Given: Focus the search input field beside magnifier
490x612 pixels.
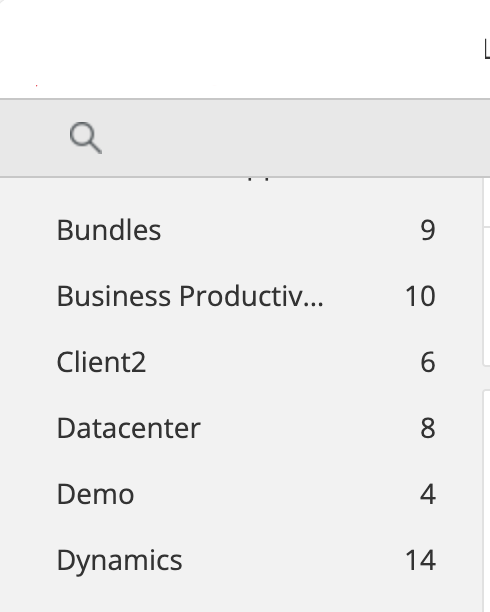Looking at the screenshot, I should coord(293,138).
